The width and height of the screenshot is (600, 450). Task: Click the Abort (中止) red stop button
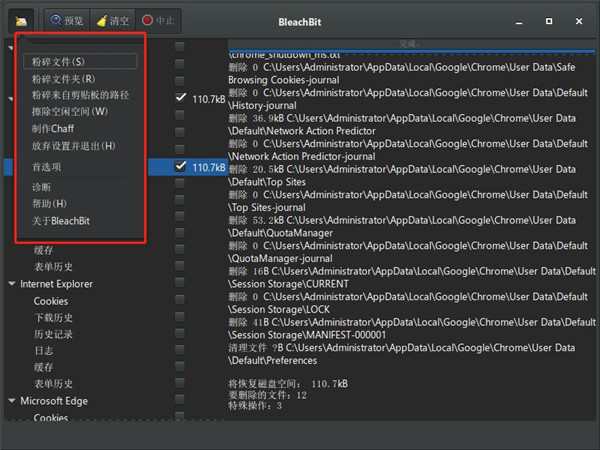pyautogui.click(x=158, y=21)
